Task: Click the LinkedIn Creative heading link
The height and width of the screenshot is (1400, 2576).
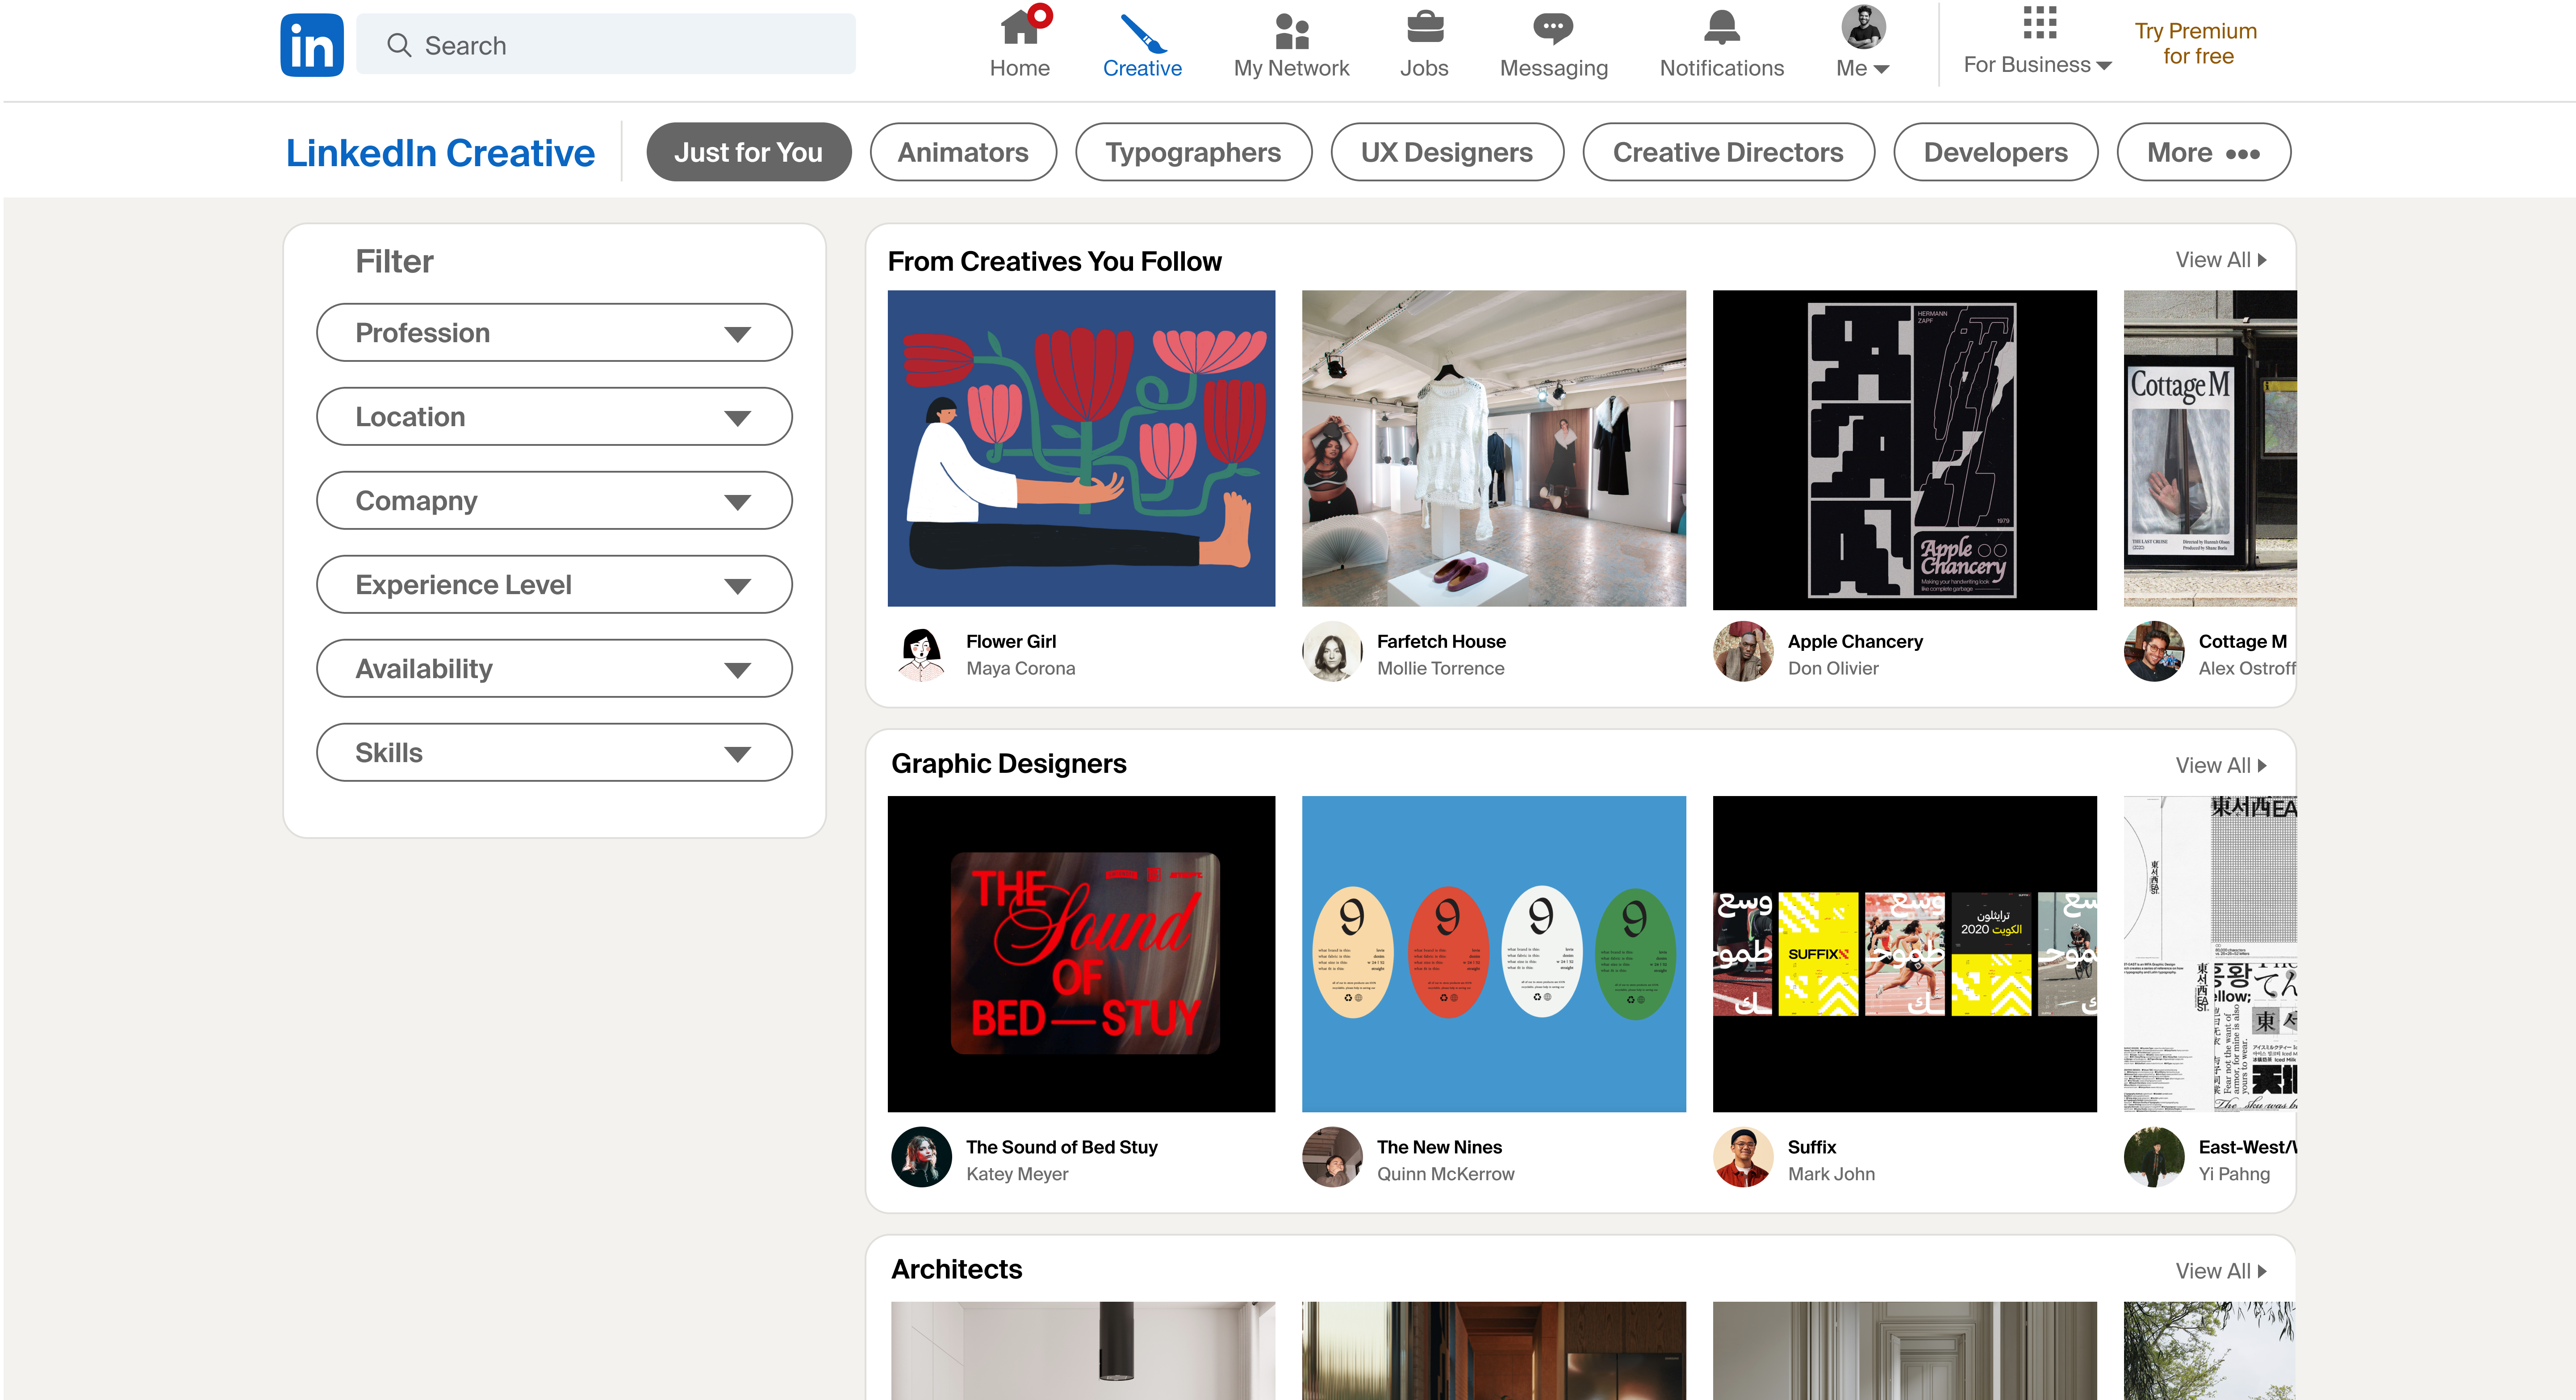Action: coord(440,153)
